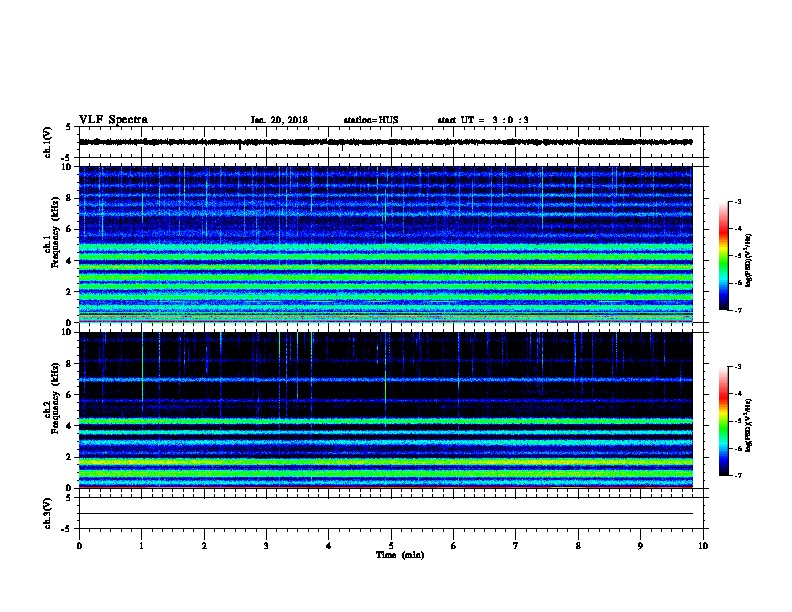Click the ch.1 color scale units label
This screenshot has height=612, width=792.
[749, 260]
